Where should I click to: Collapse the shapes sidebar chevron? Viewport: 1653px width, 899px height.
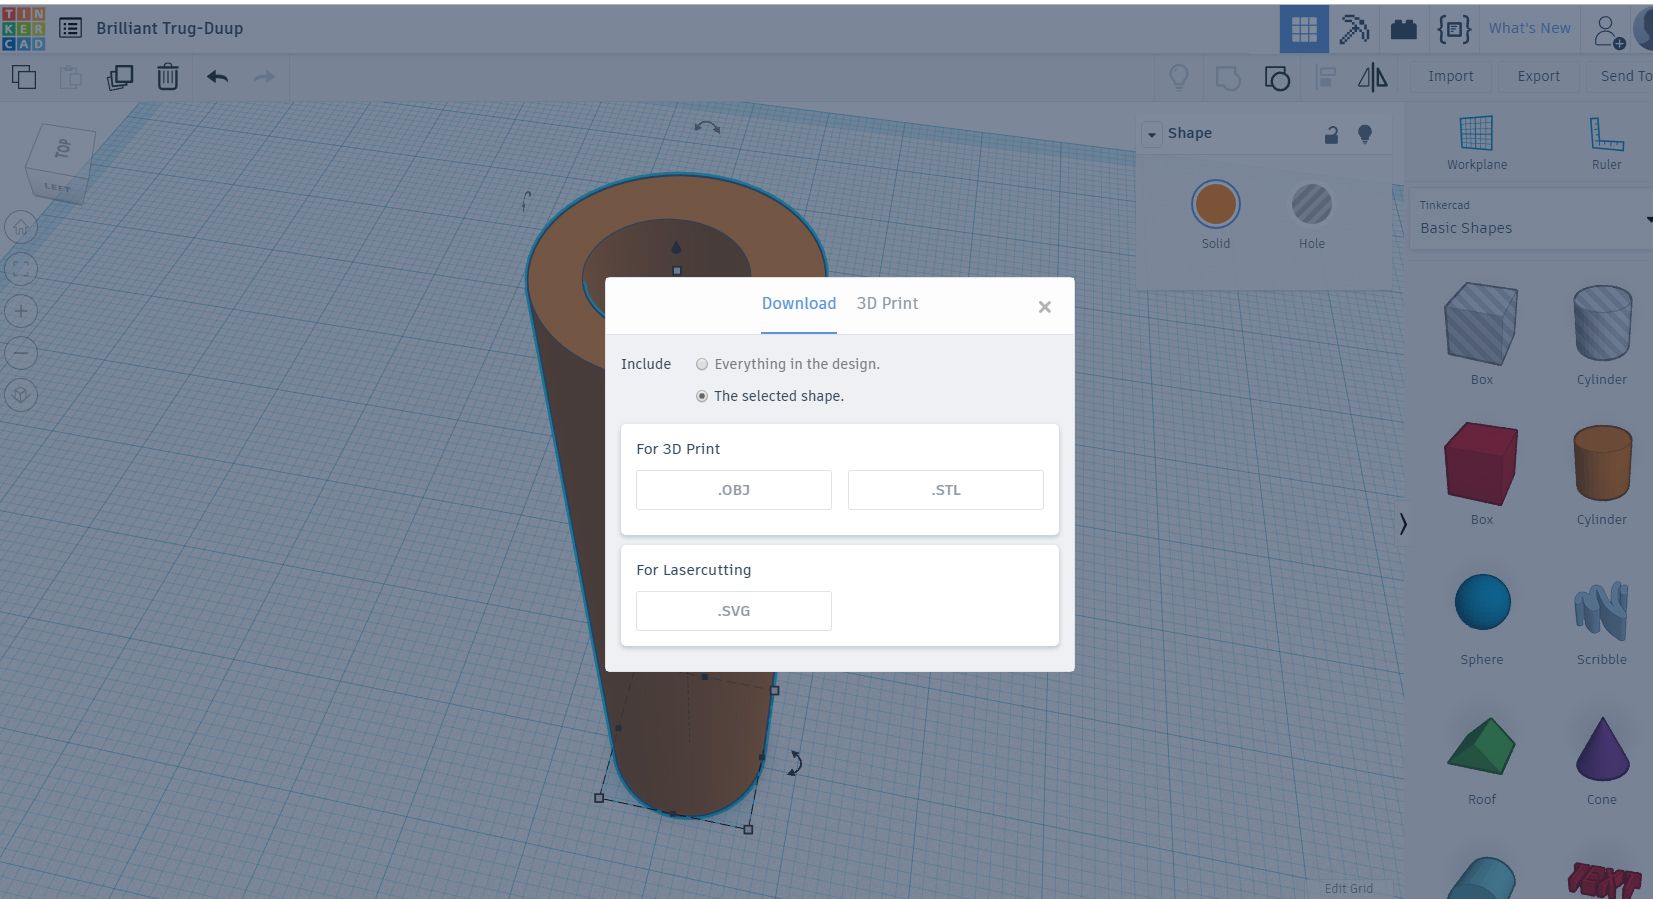click(1403, 523)
